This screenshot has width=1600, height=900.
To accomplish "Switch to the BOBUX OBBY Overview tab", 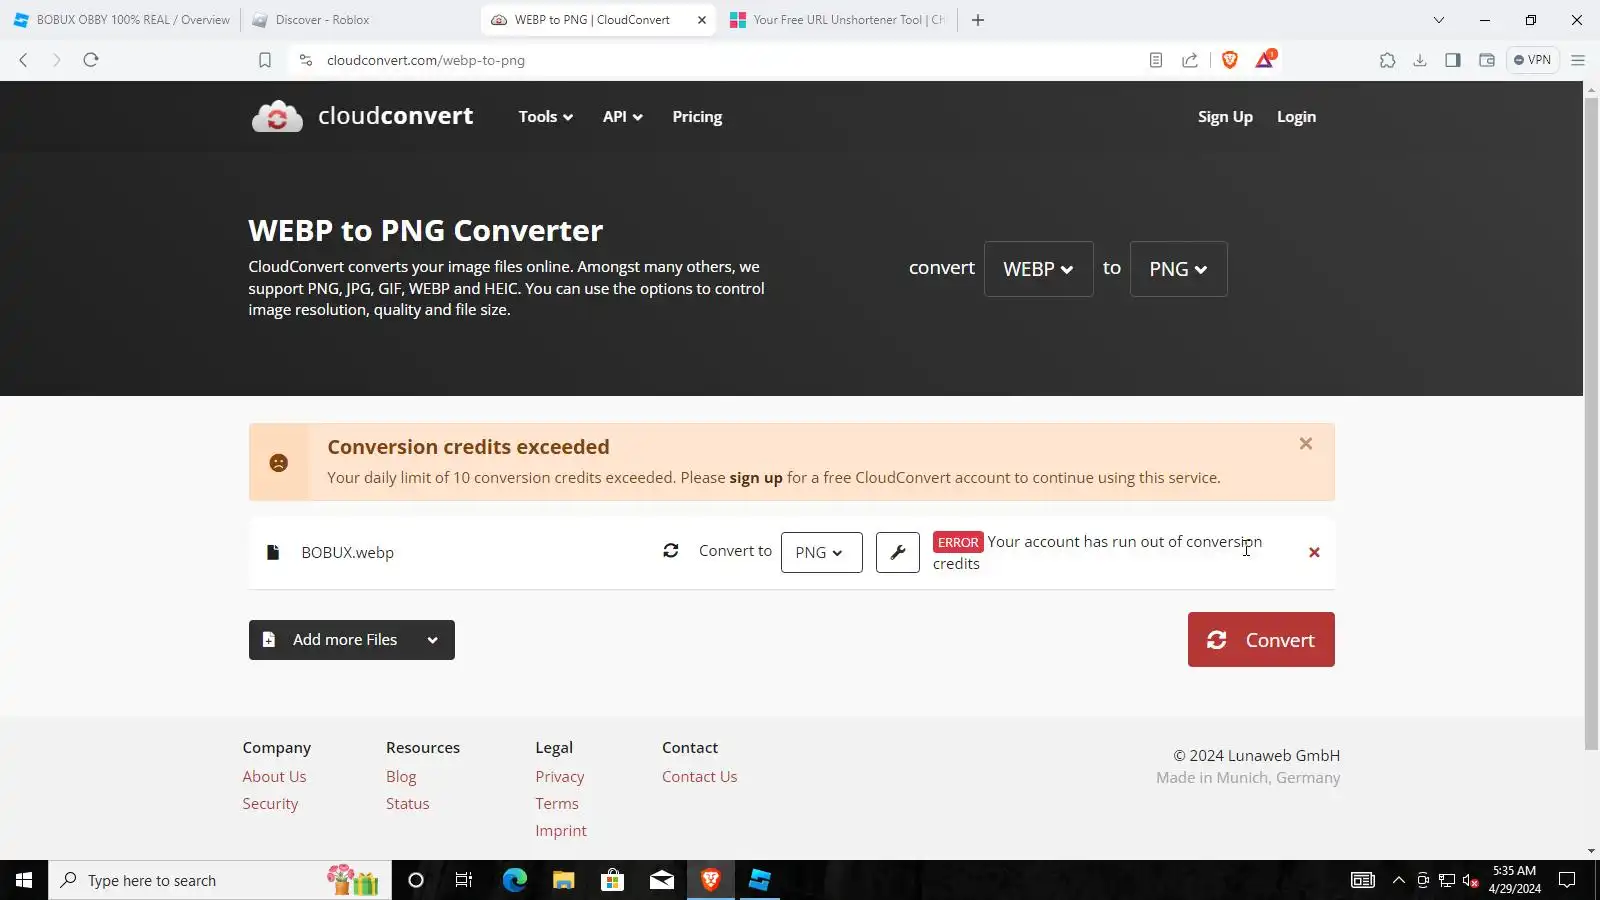I will pyautogui.click(x=120, y=20).
